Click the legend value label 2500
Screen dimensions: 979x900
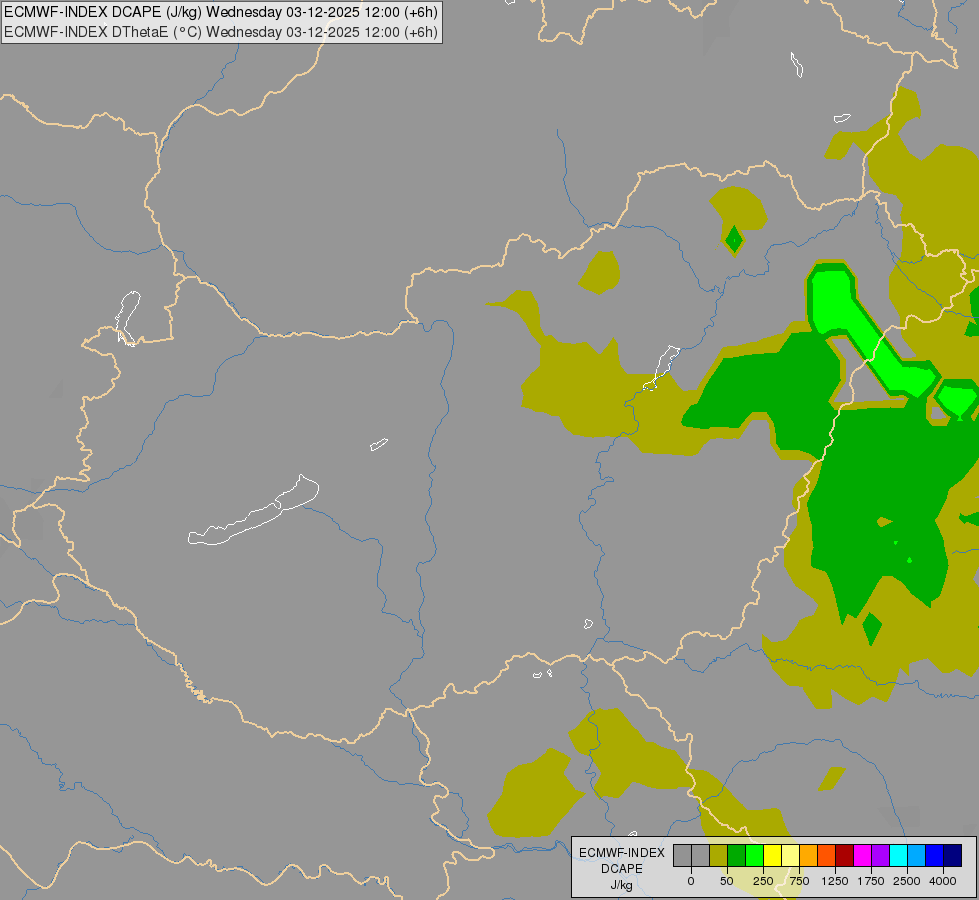click(x=907, y=881)
